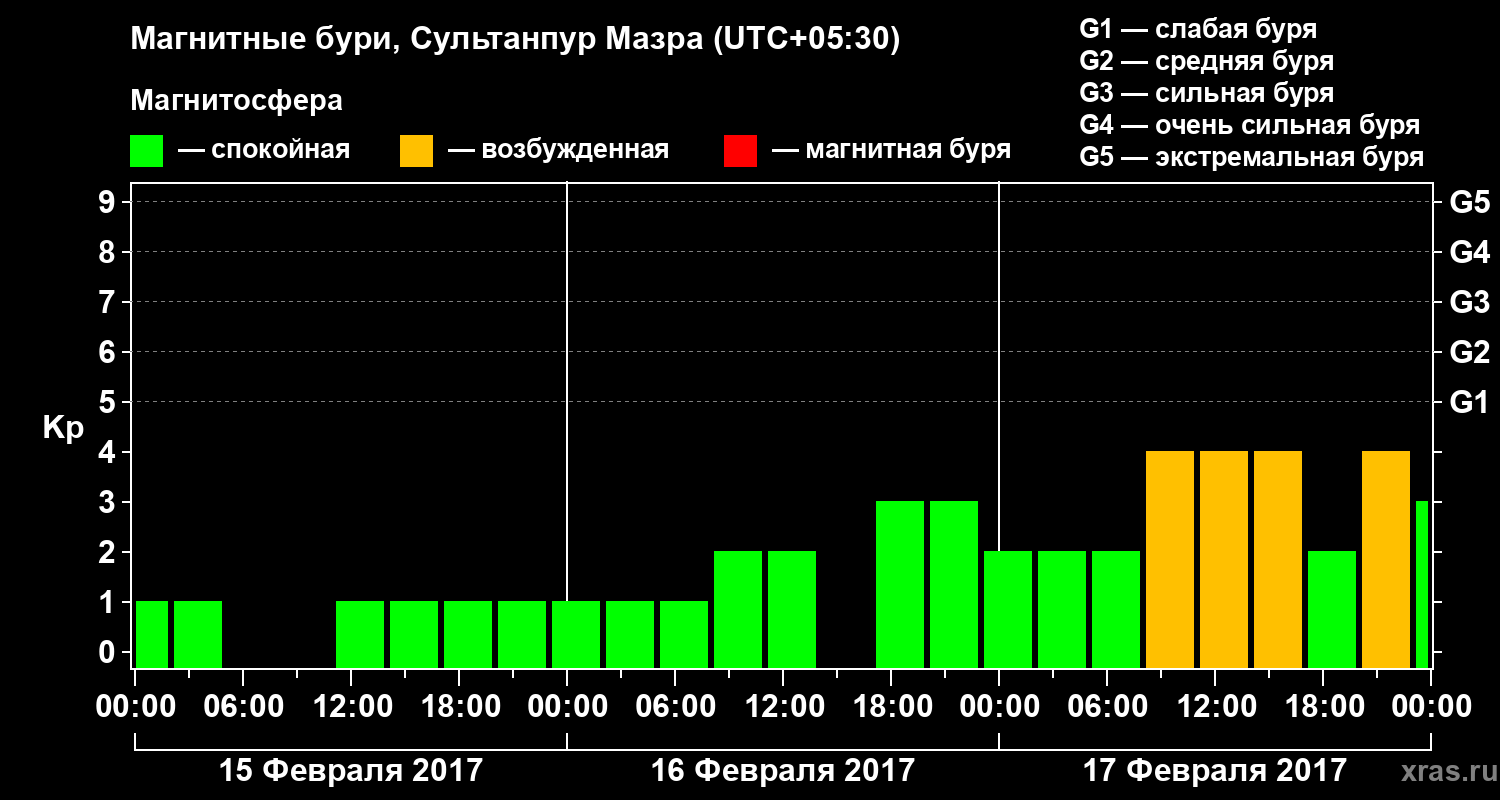
Task: Click the first Kp 3 bar at 18:00, 16 February
Action: click(x=900, y=584)
